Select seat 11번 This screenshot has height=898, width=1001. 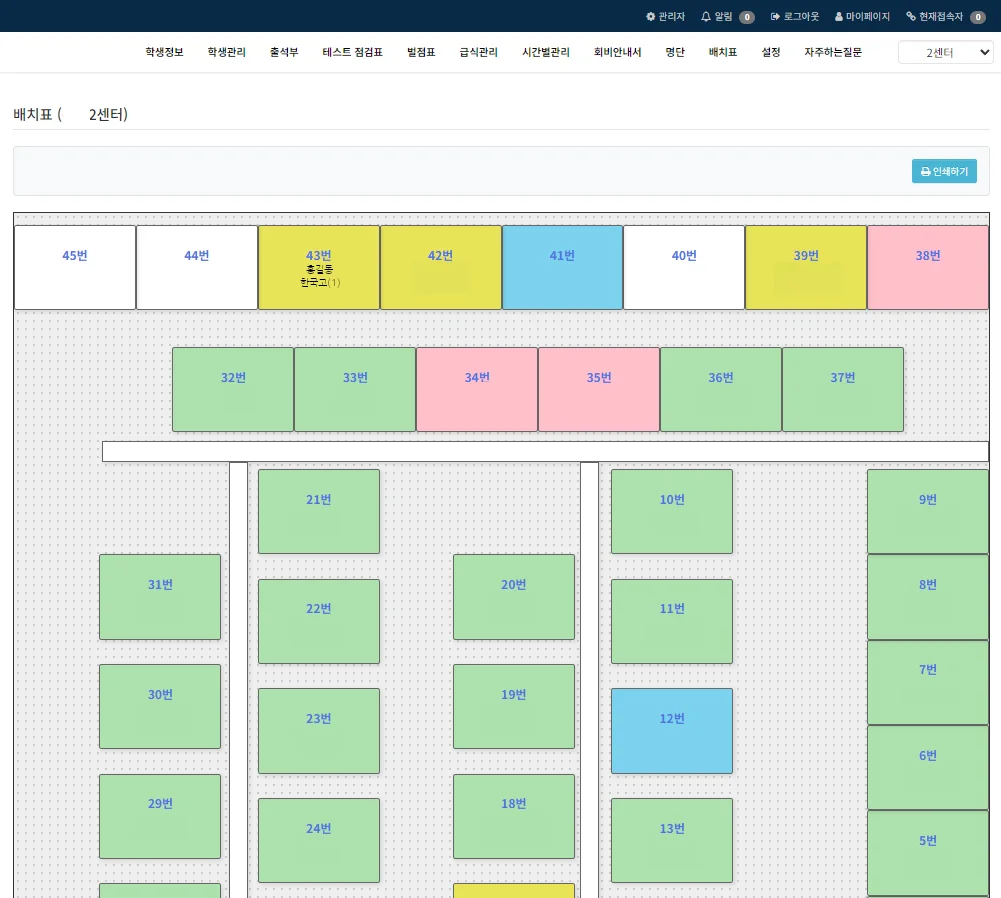672,621
